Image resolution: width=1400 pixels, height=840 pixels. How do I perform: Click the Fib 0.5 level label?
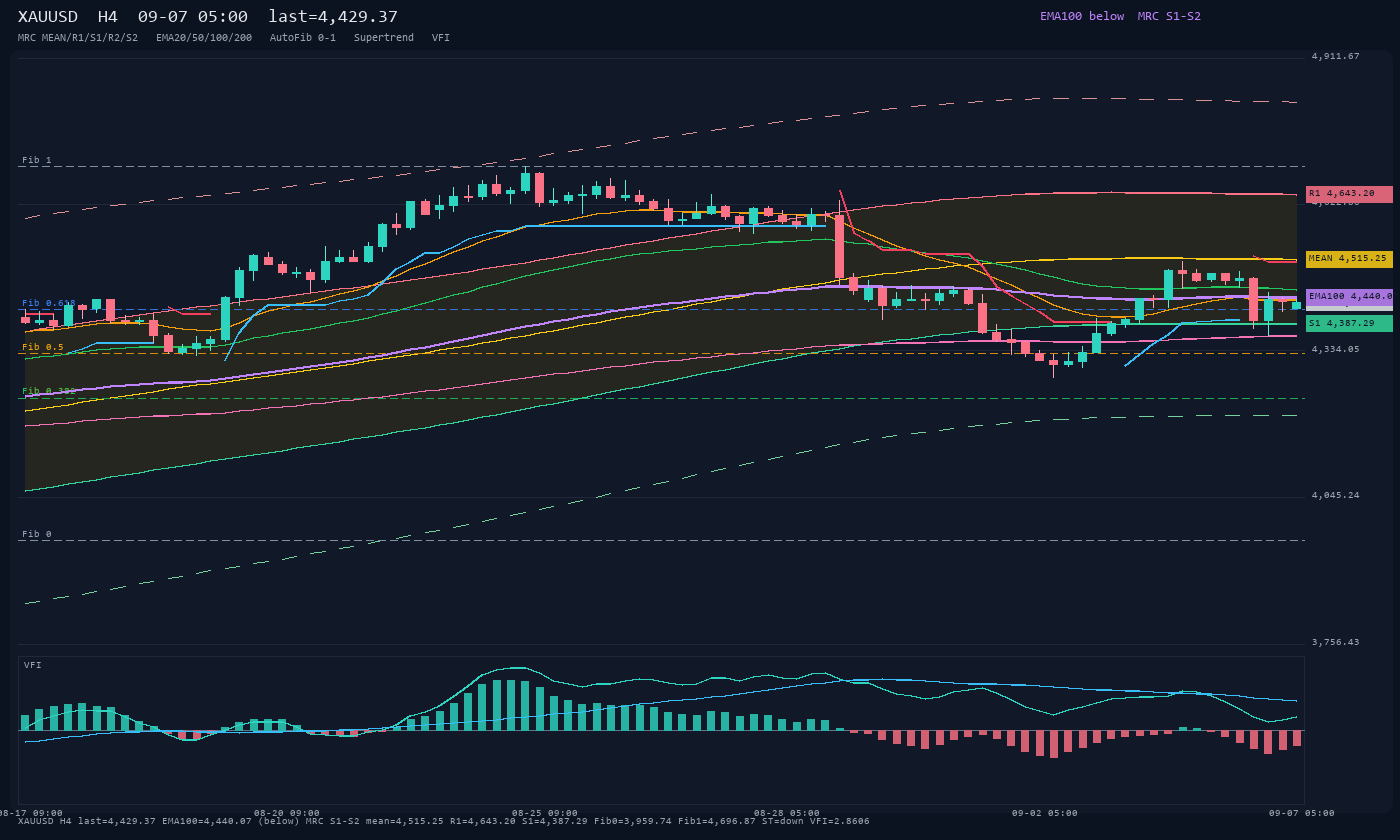click(x=43, y=347)
